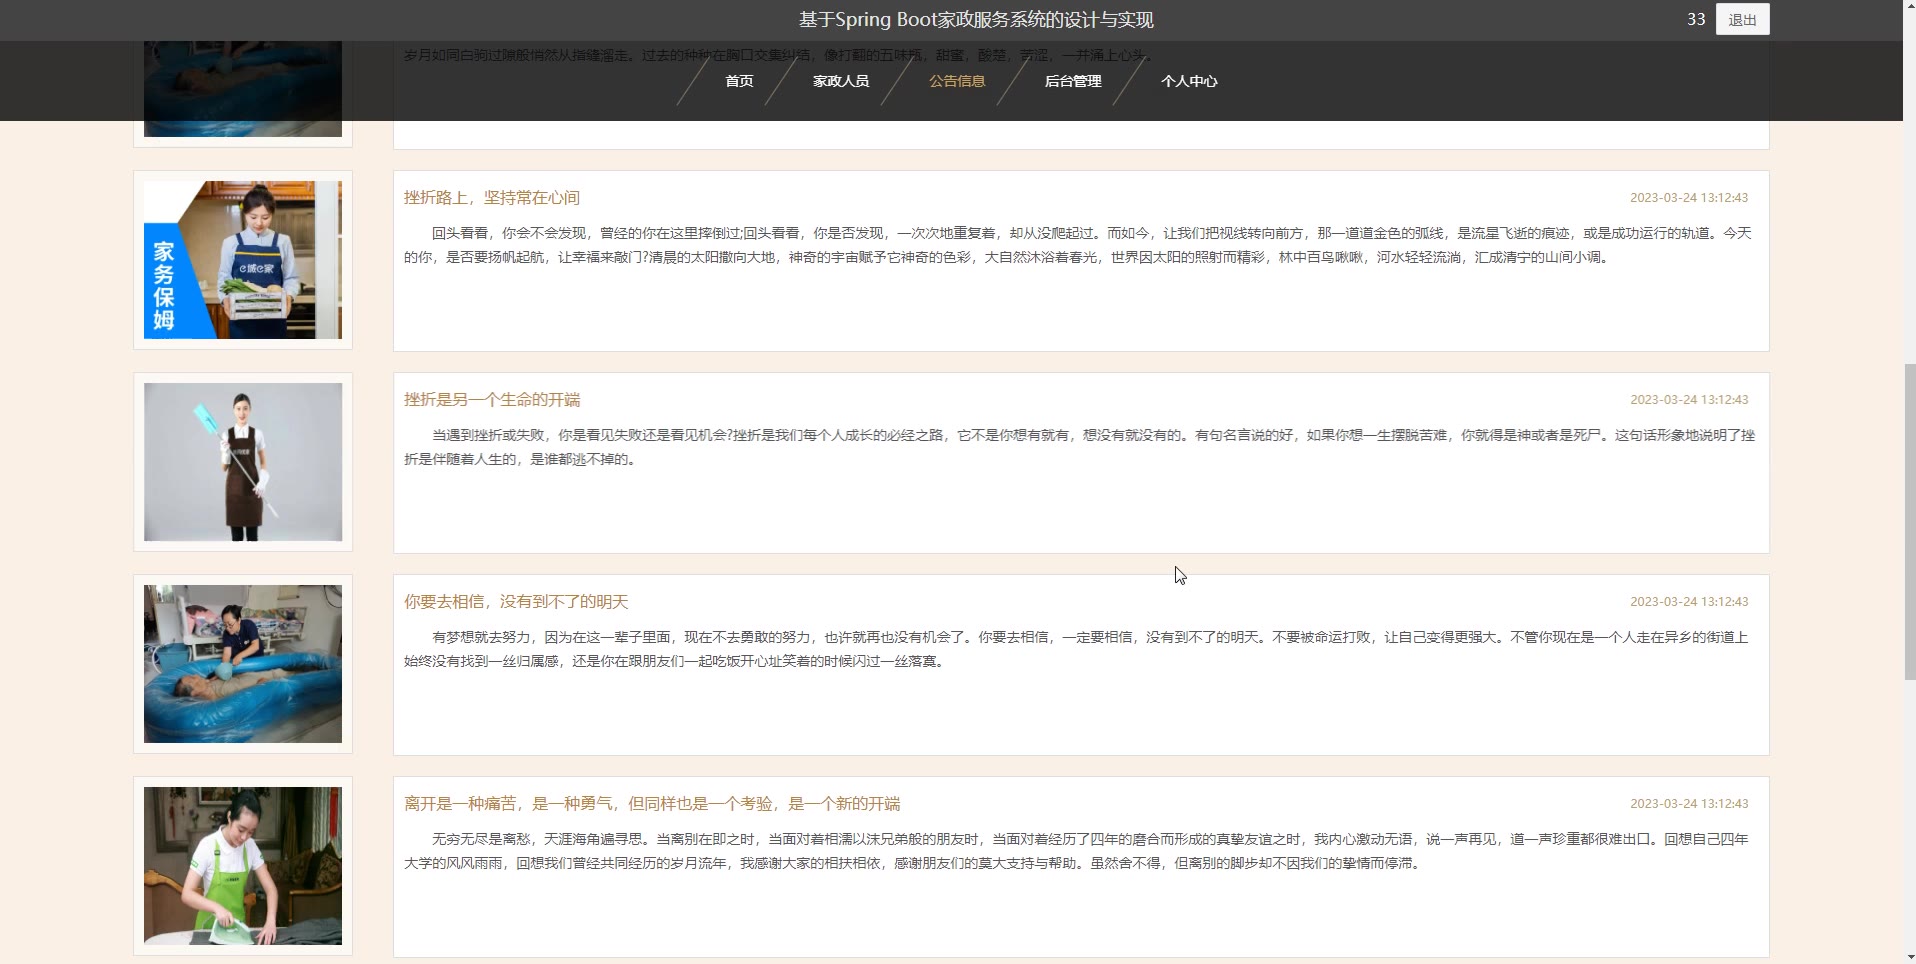Viewport: 1916px width, 964px height.
Task: Open the 个人中心 menu item
Action: coord(1189,81)
